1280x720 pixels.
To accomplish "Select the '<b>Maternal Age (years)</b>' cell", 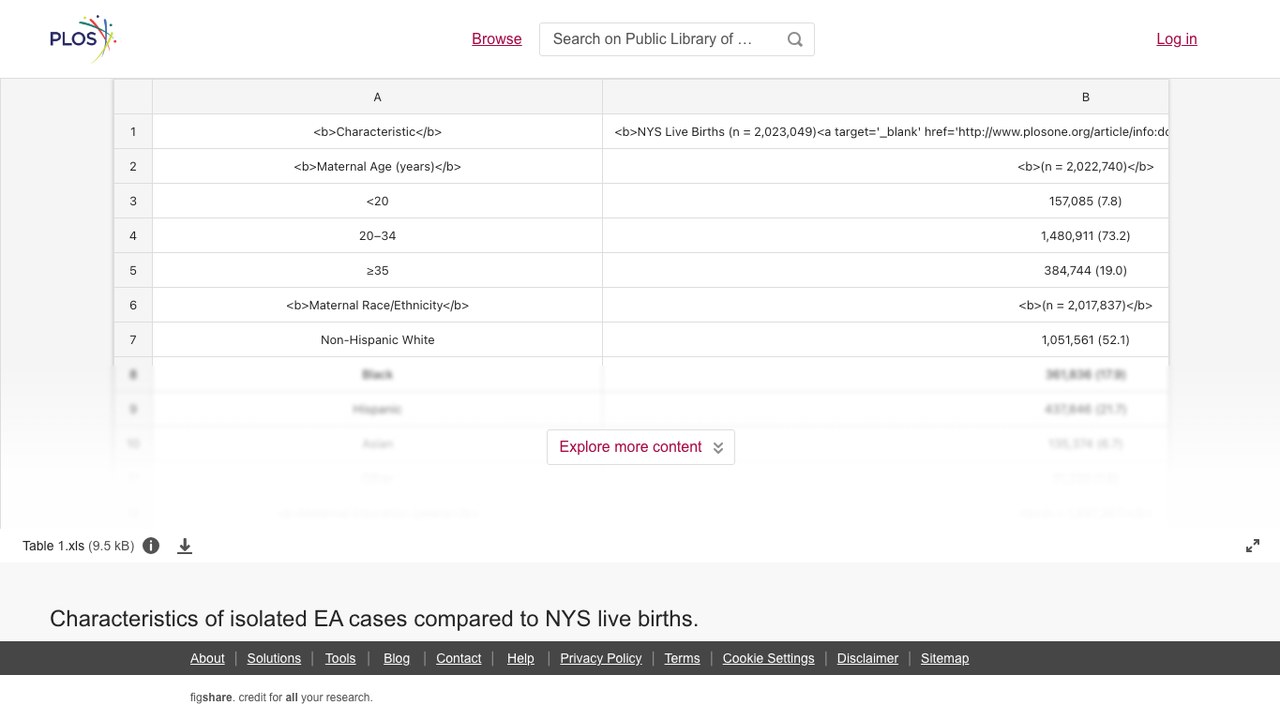I will point(377,167).
